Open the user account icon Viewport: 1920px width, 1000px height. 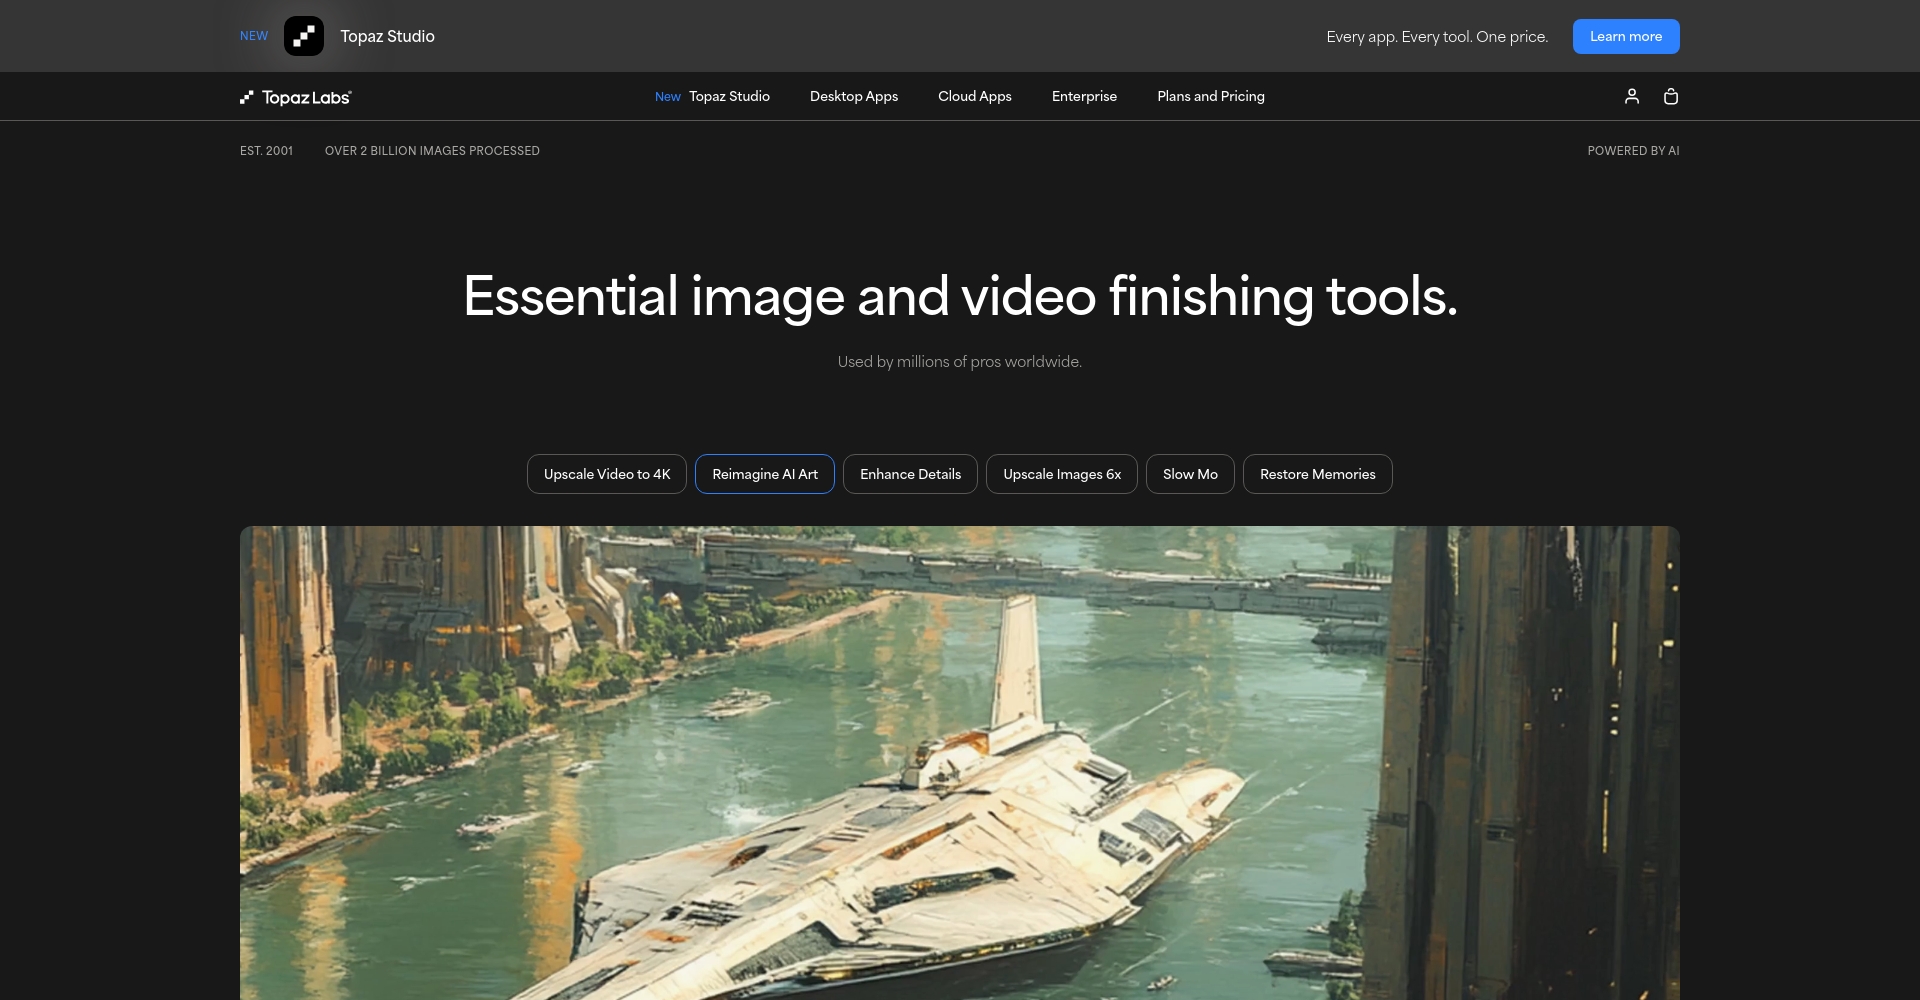click(1631, 96)
